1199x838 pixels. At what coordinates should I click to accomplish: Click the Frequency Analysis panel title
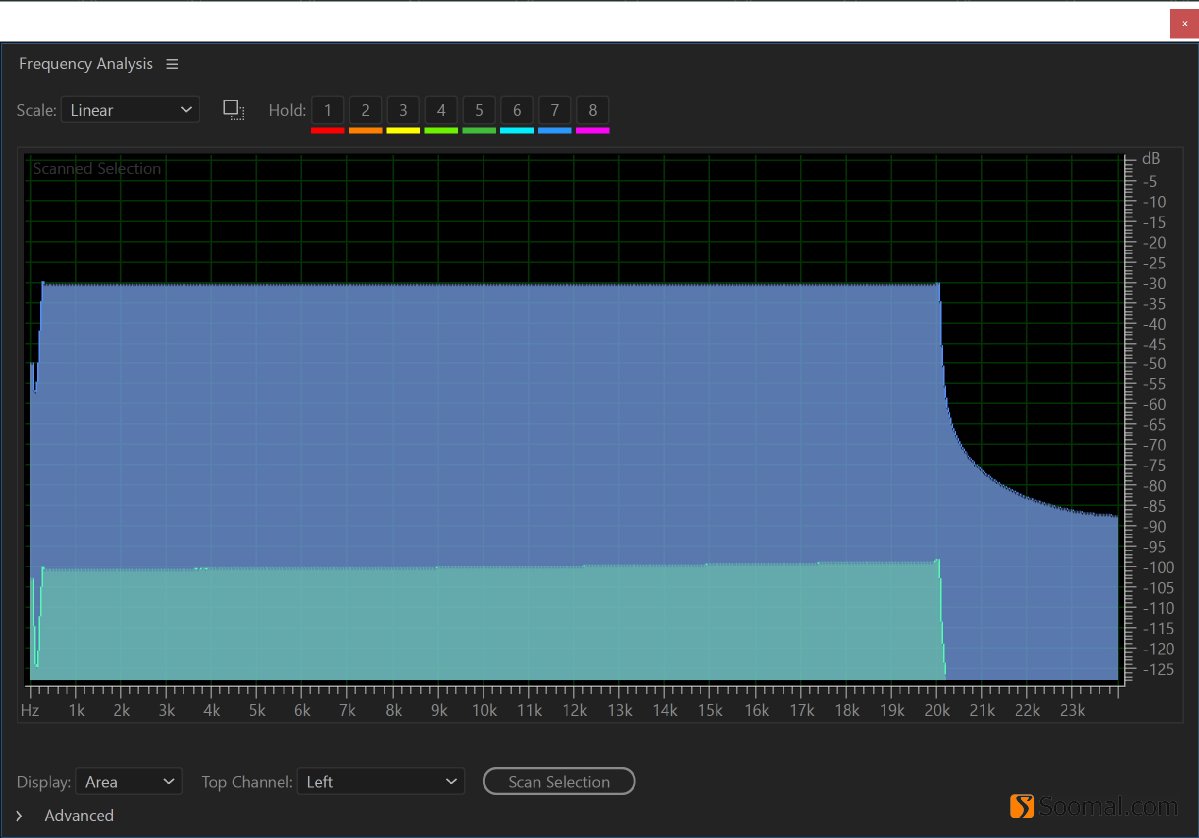(86, 64)
